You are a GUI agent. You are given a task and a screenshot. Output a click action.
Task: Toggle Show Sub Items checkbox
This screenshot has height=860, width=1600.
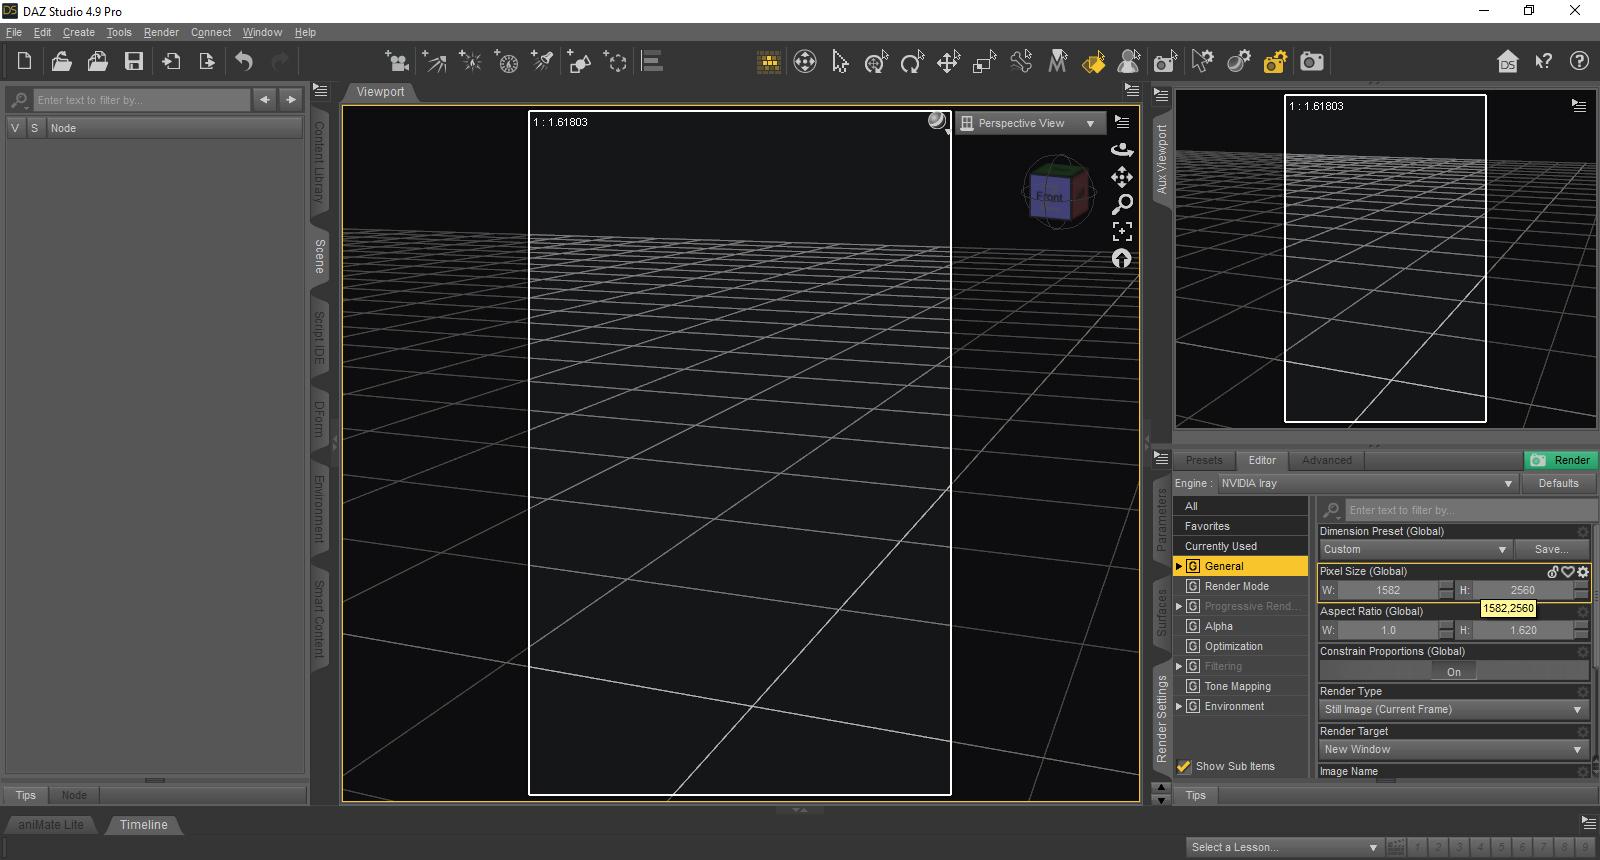point(1185,767)
